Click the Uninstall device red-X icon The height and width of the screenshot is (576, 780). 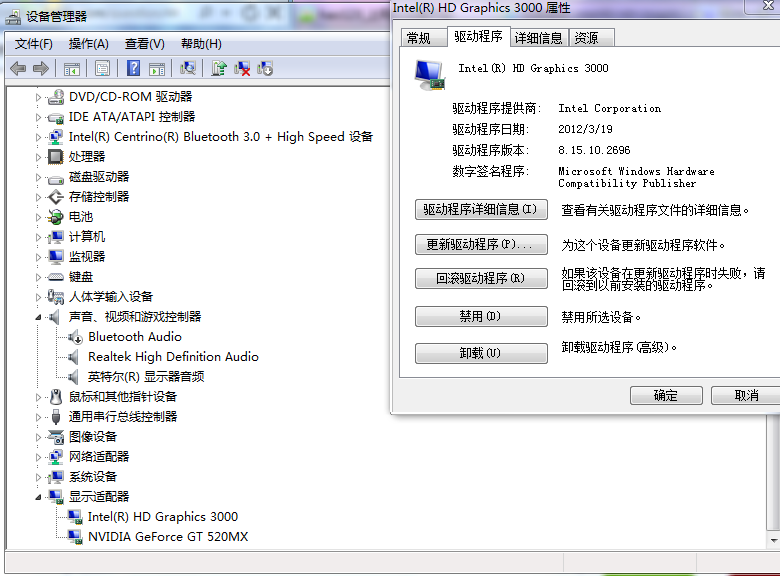pos(242,68)
